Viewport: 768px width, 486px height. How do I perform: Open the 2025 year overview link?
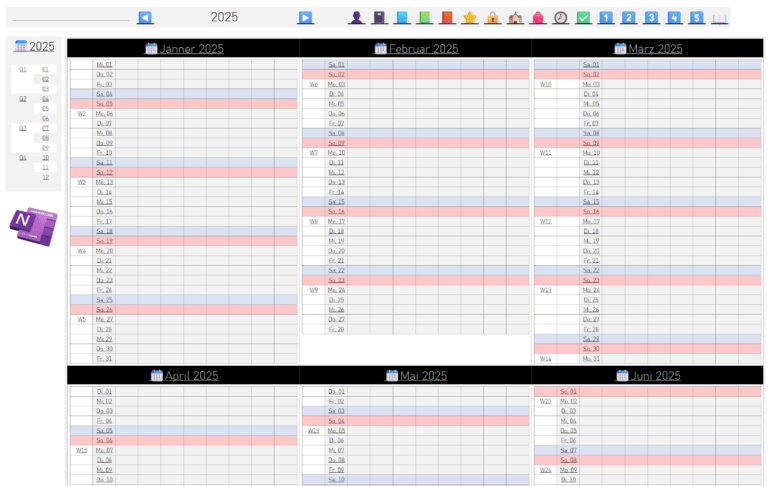(42, 47)
